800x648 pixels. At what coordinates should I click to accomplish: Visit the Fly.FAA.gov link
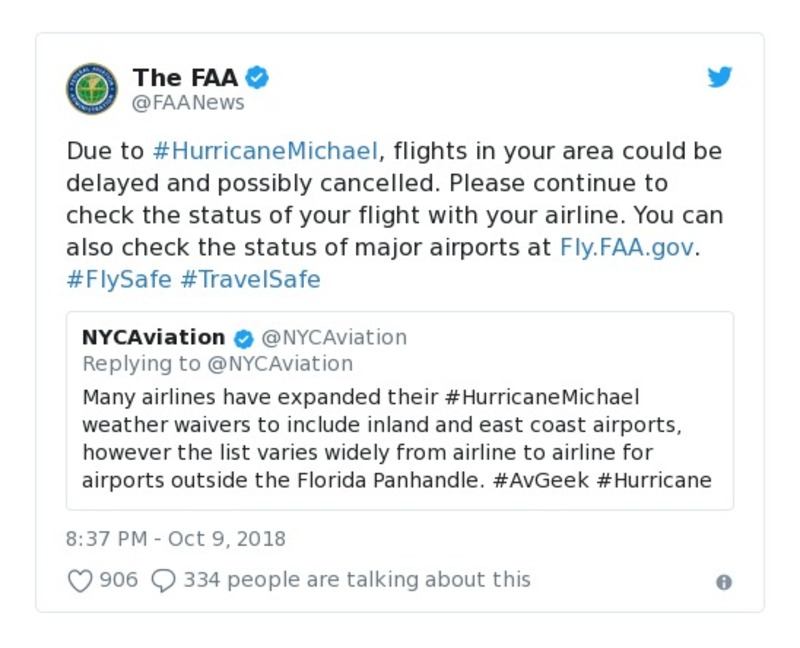626,247
